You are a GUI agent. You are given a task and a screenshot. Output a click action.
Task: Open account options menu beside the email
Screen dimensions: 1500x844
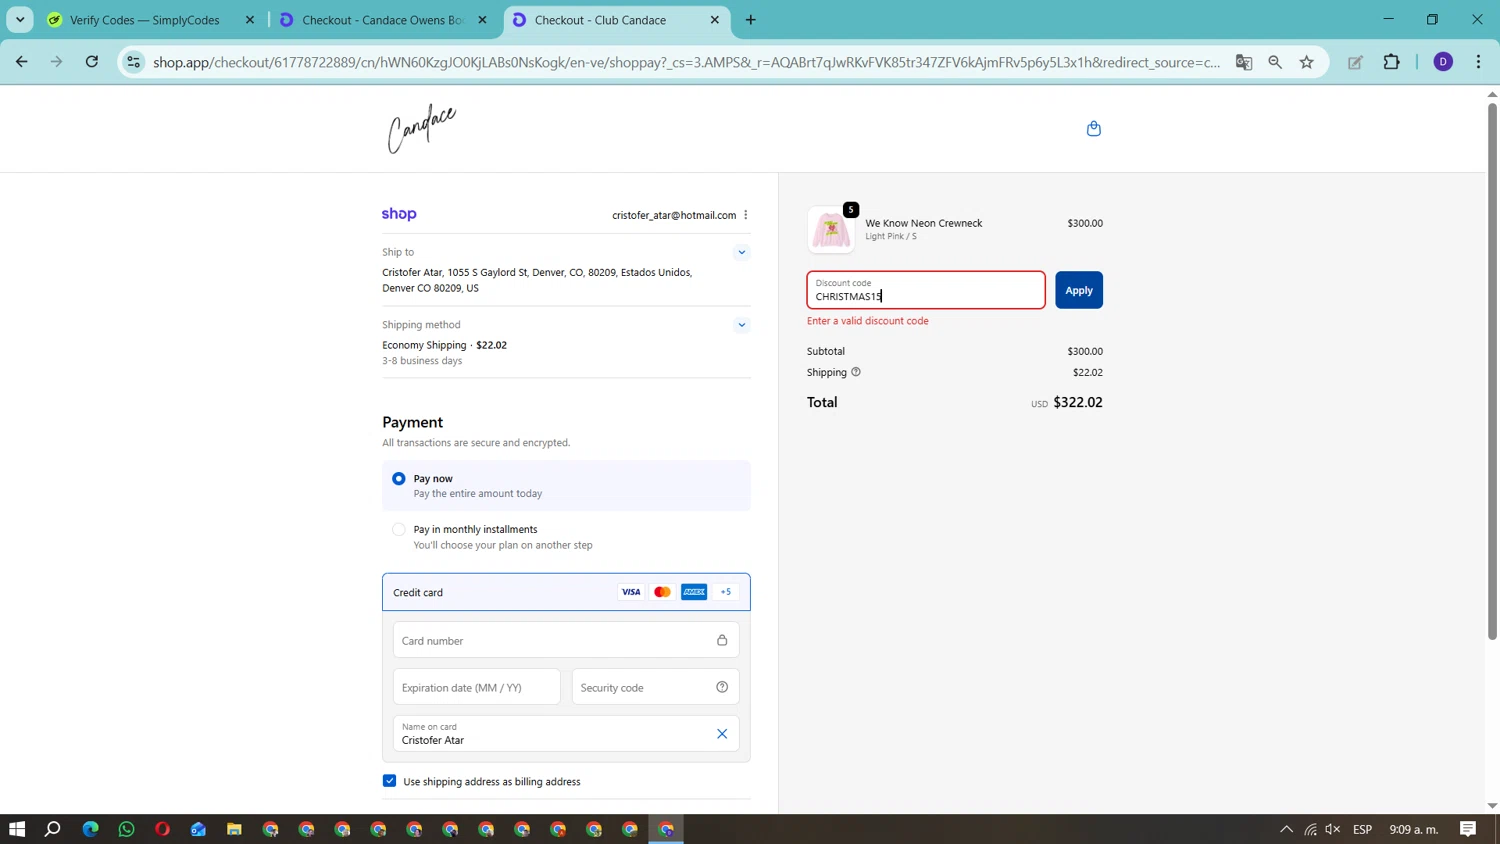tap(746, 215)
